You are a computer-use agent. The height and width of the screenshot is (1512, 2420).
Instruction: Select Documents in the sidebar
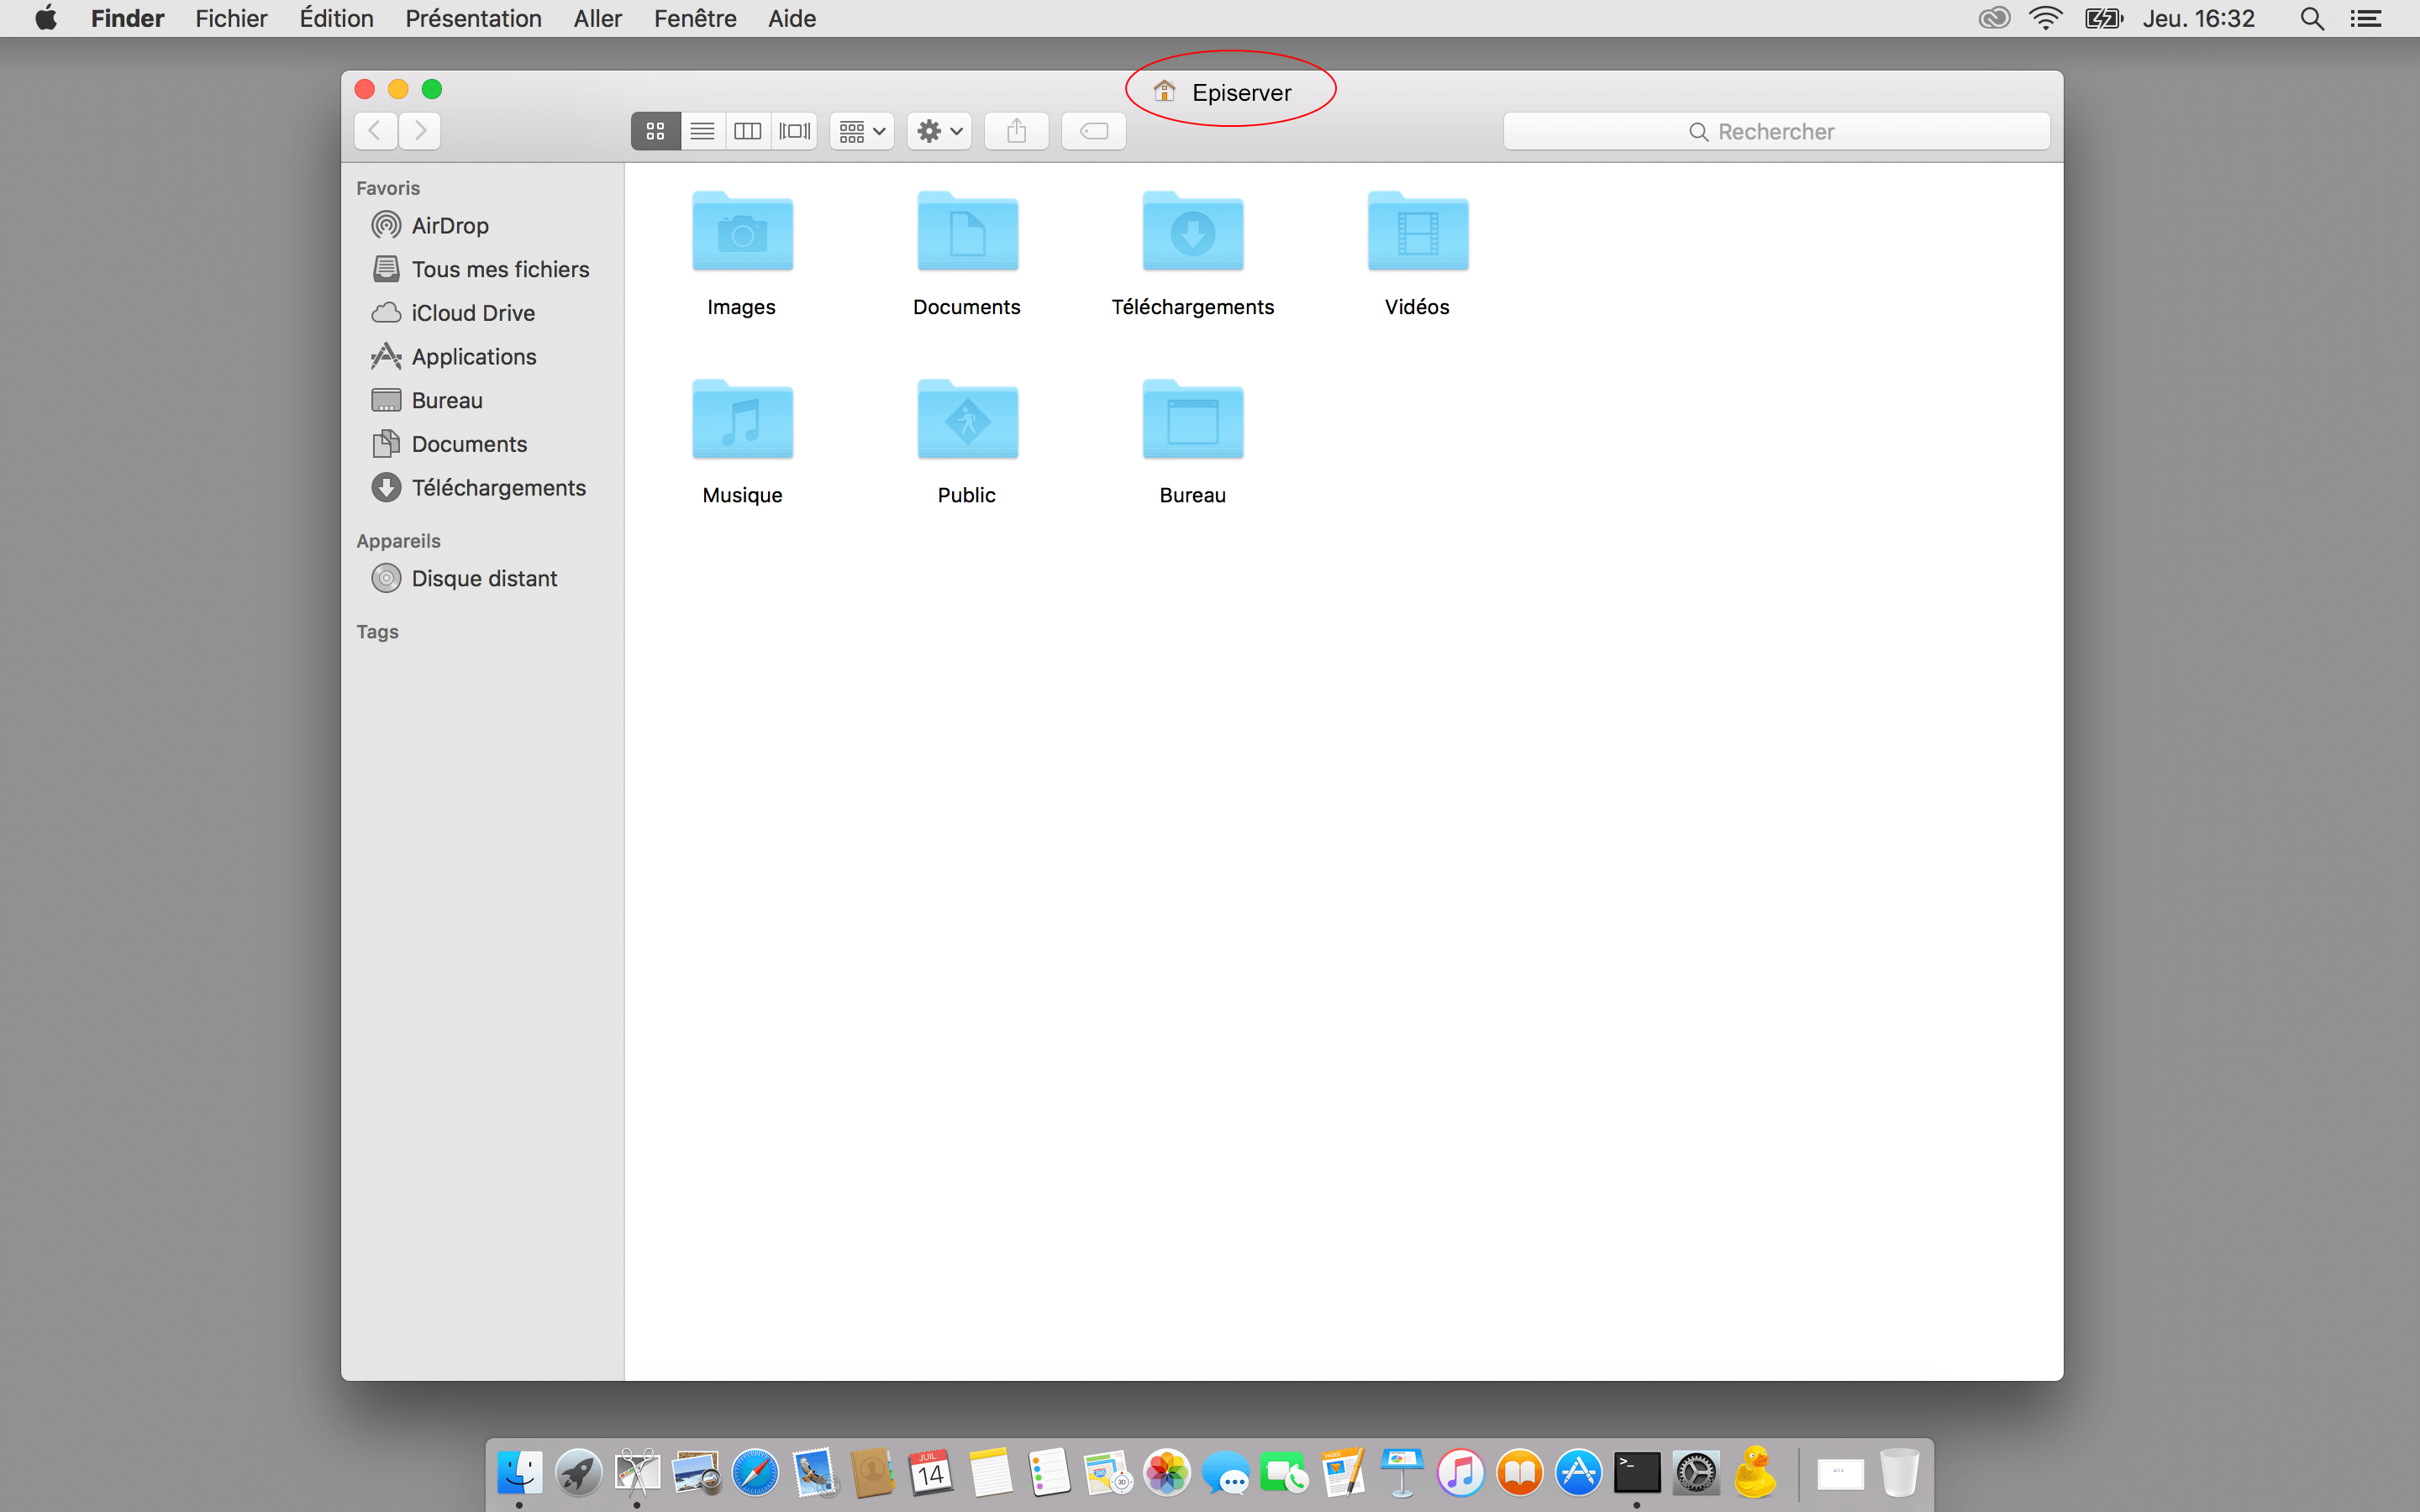pyautogui.click(x=449, y=444)
